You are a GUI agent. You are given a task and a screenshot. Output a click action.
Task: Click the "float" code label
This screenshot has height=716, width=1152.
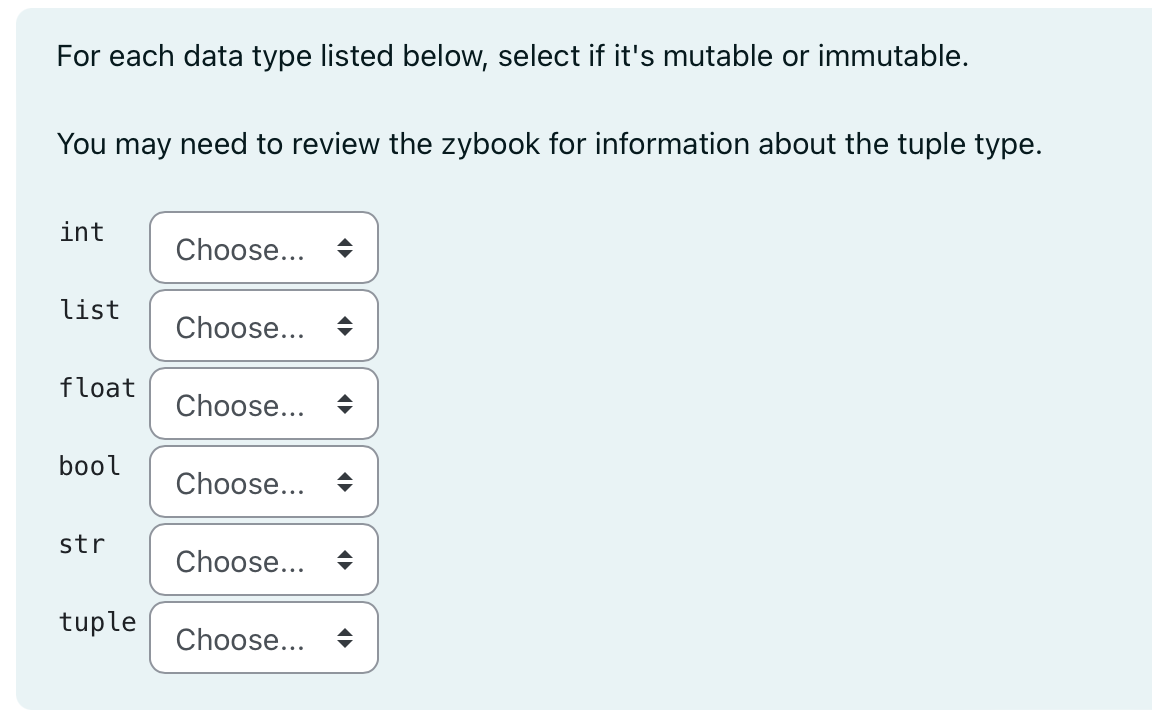(97, 388)
